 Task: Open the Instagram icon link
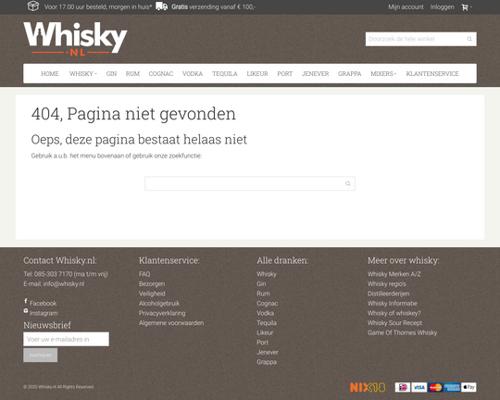pos(26,311)
